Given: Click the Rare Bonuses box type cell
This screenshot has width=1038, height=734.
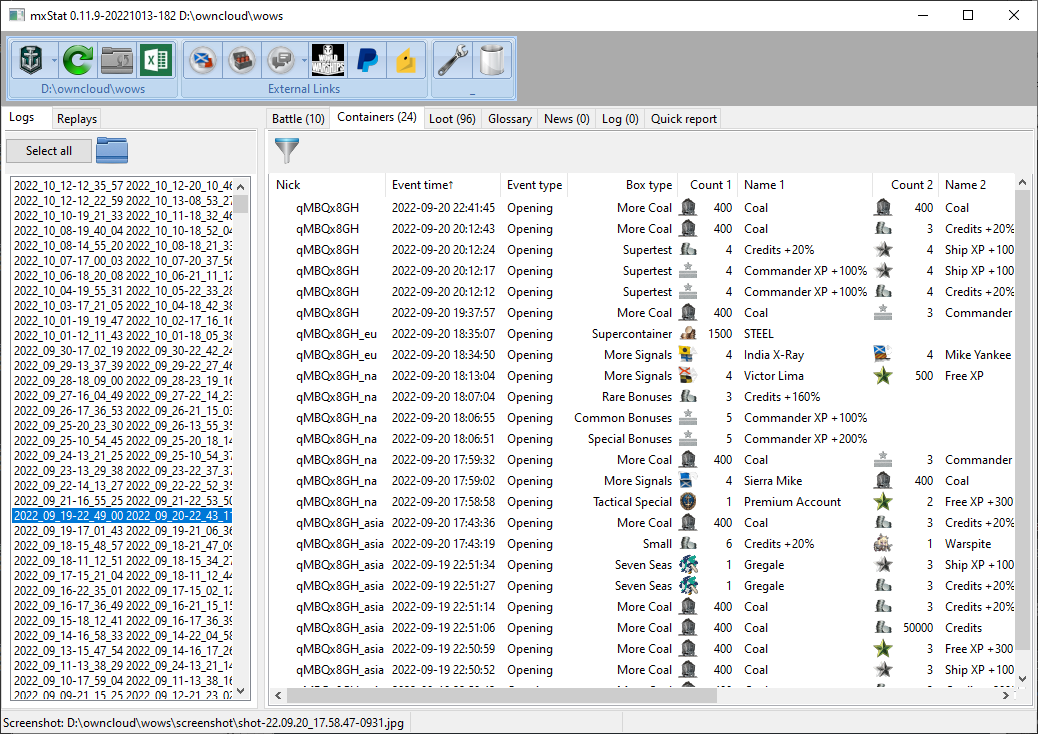Looking at the screenshot, I should (637, 396).
